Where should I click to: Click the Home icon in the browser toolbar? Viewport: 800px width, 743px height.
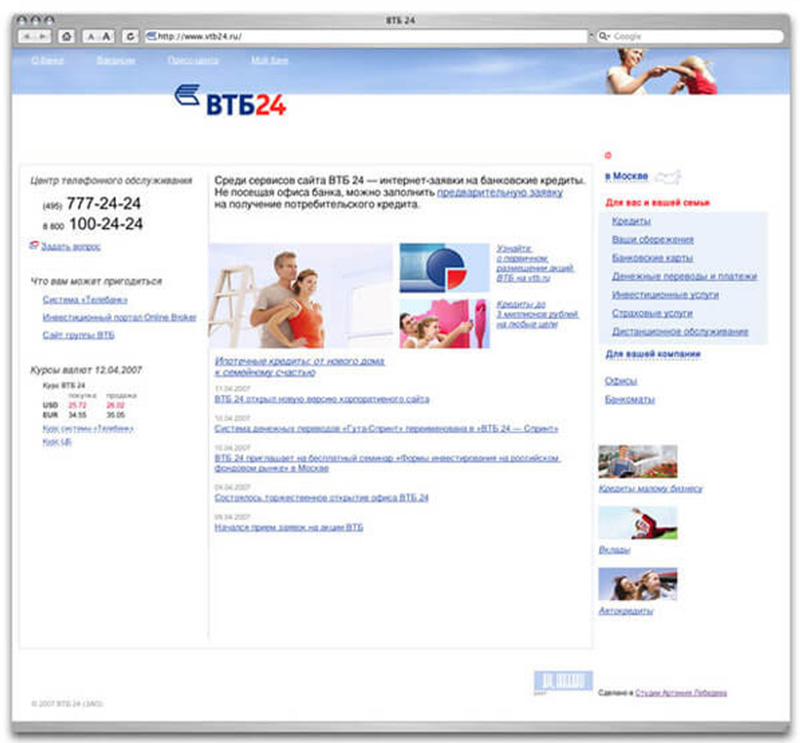point(66,35)
